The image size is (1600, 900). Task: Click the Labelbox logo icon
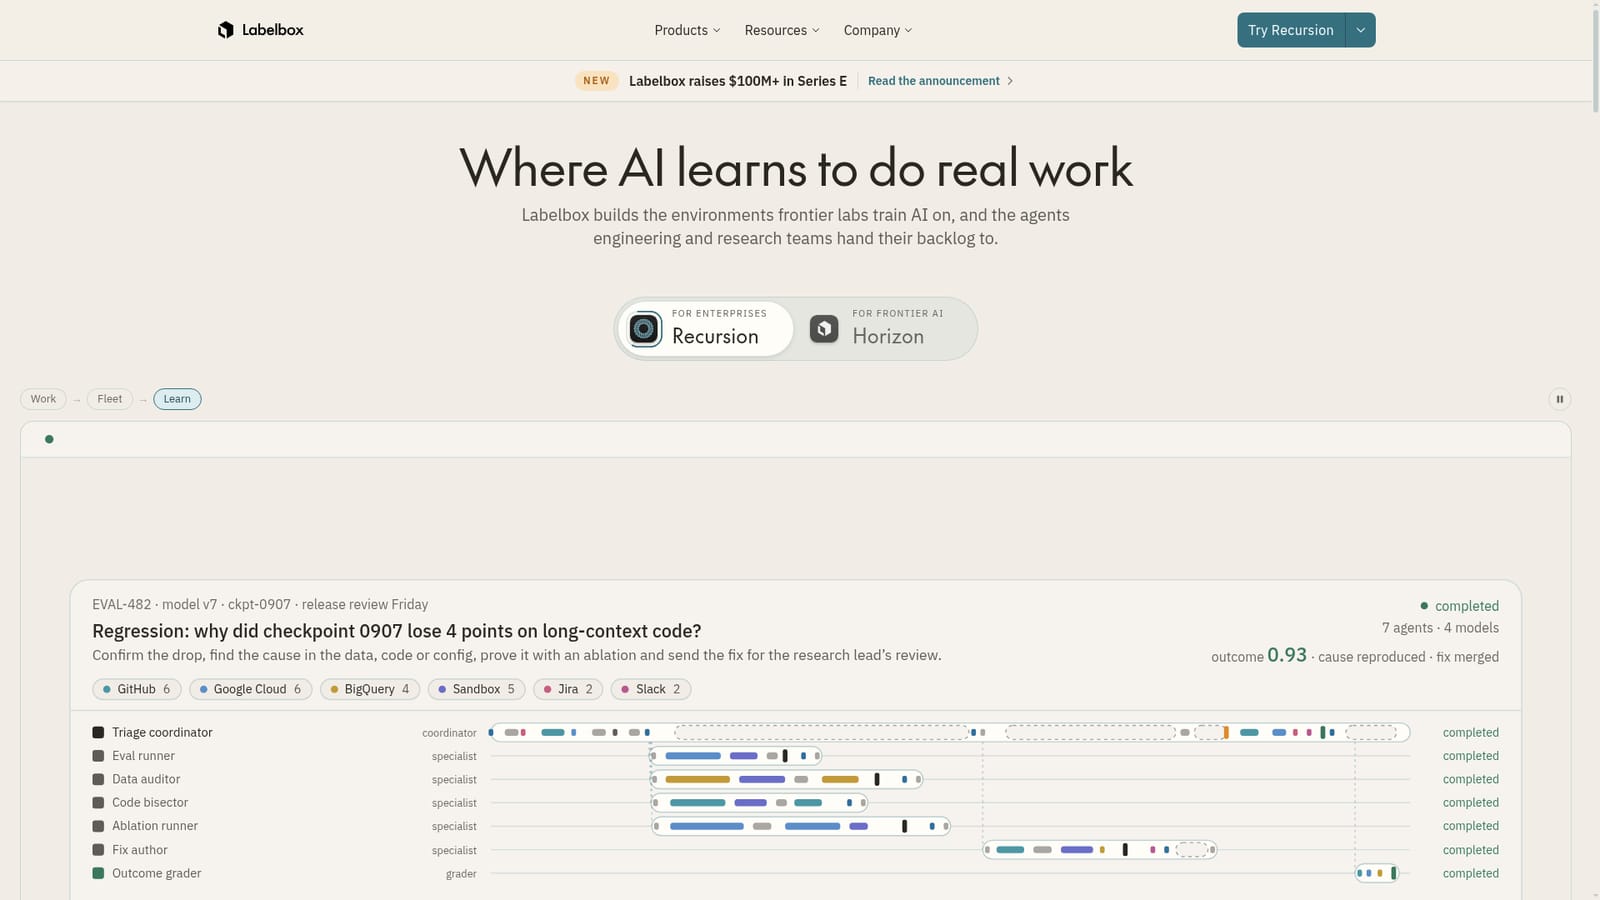click(226, 30)
